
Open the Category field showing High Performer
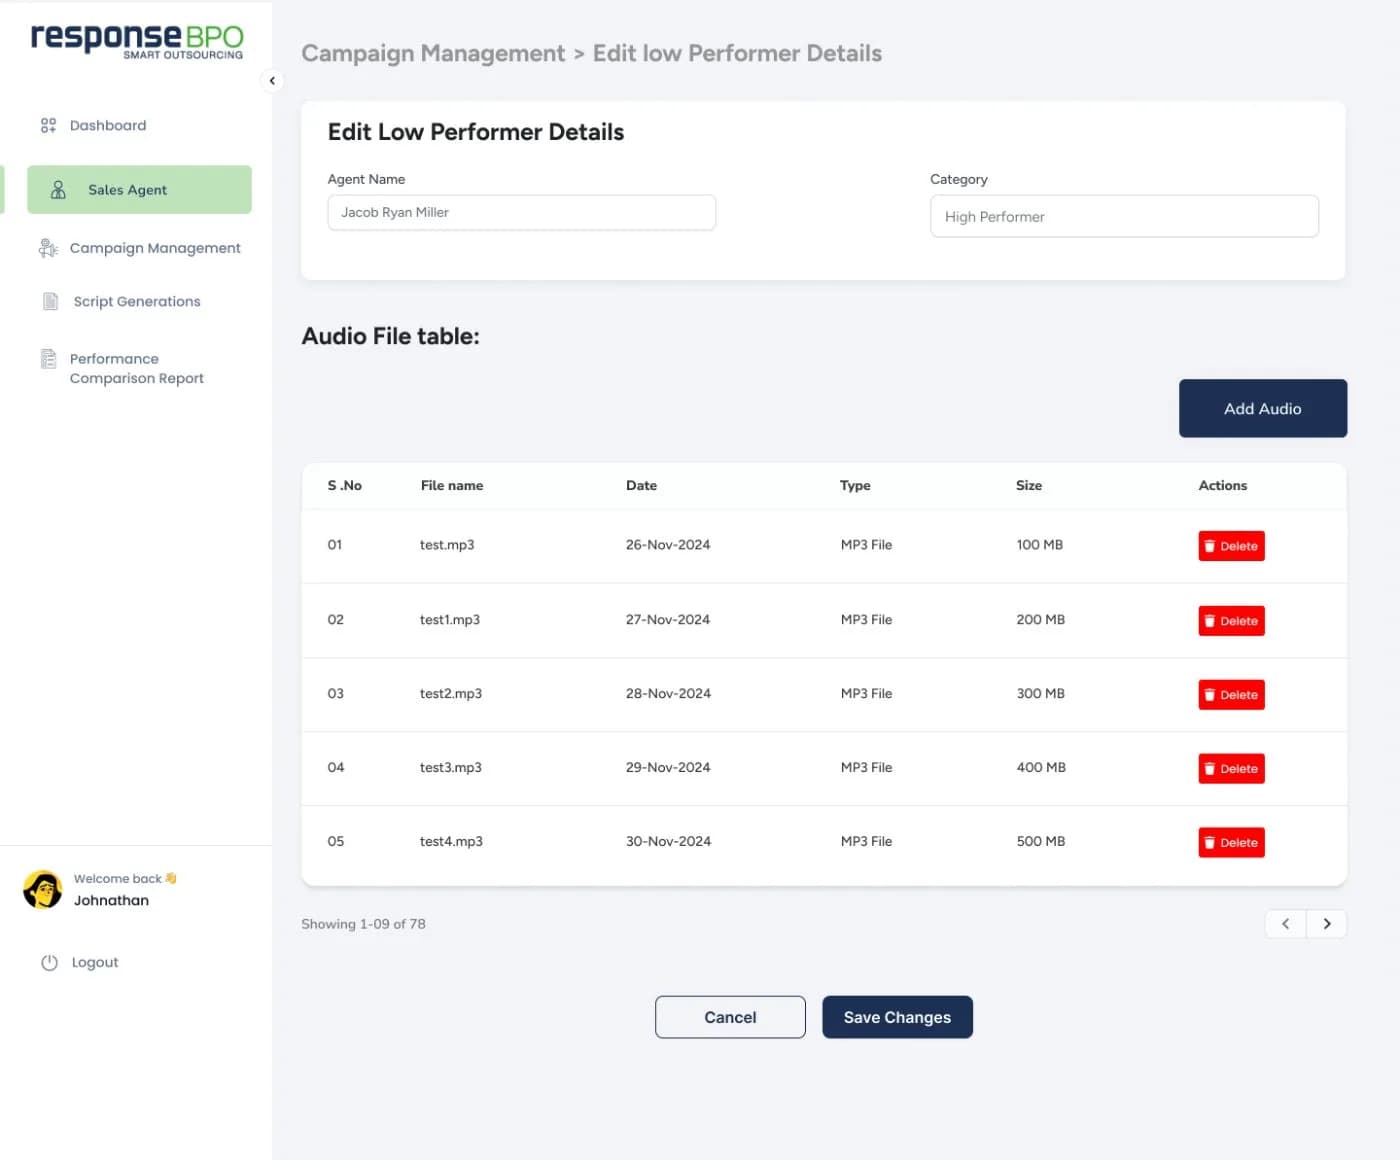1124,216
